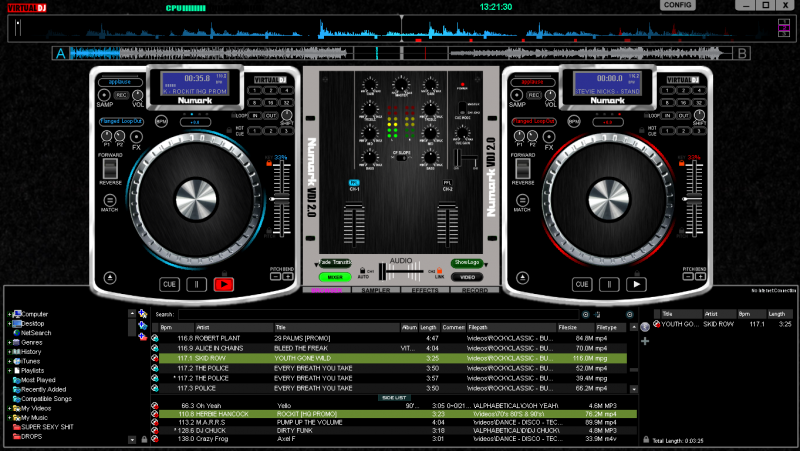Hit the left deck SAMP sampler button
Viewport: 800px width, 451px height.
point(104,96)
